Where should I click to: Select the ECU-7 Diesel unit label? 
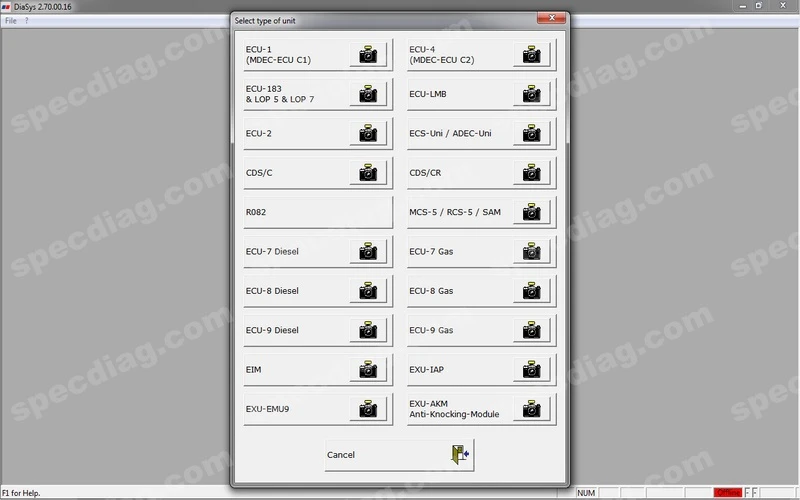(x=272, y=252)
